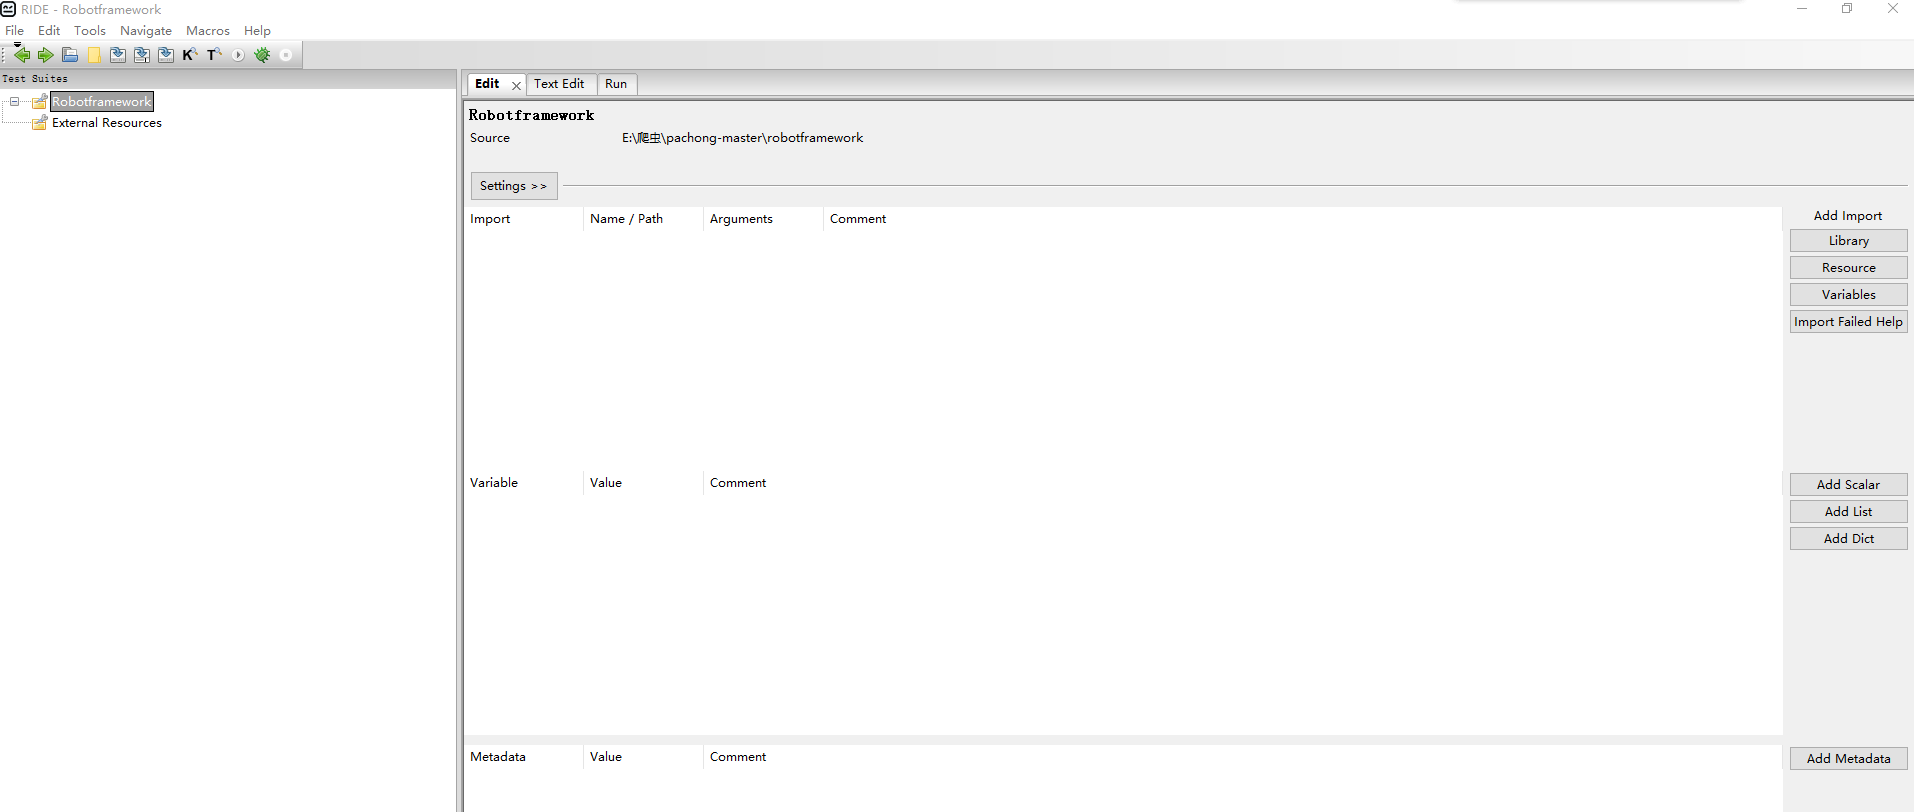1914x812 pixels.
Task: Minimize the RIDE window
Action: [x=1802, y=9]
